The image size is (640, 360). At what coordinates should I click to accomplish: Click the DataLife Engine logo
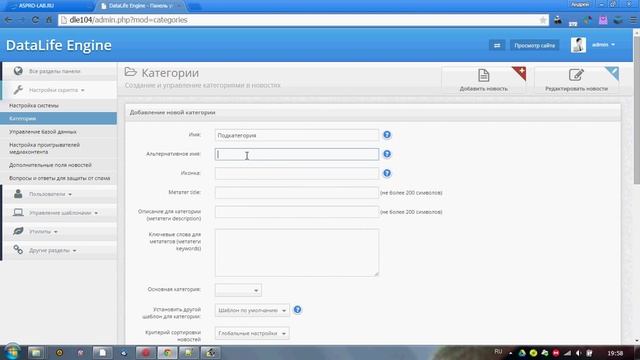pyautogui.click(x=59, y=45)
